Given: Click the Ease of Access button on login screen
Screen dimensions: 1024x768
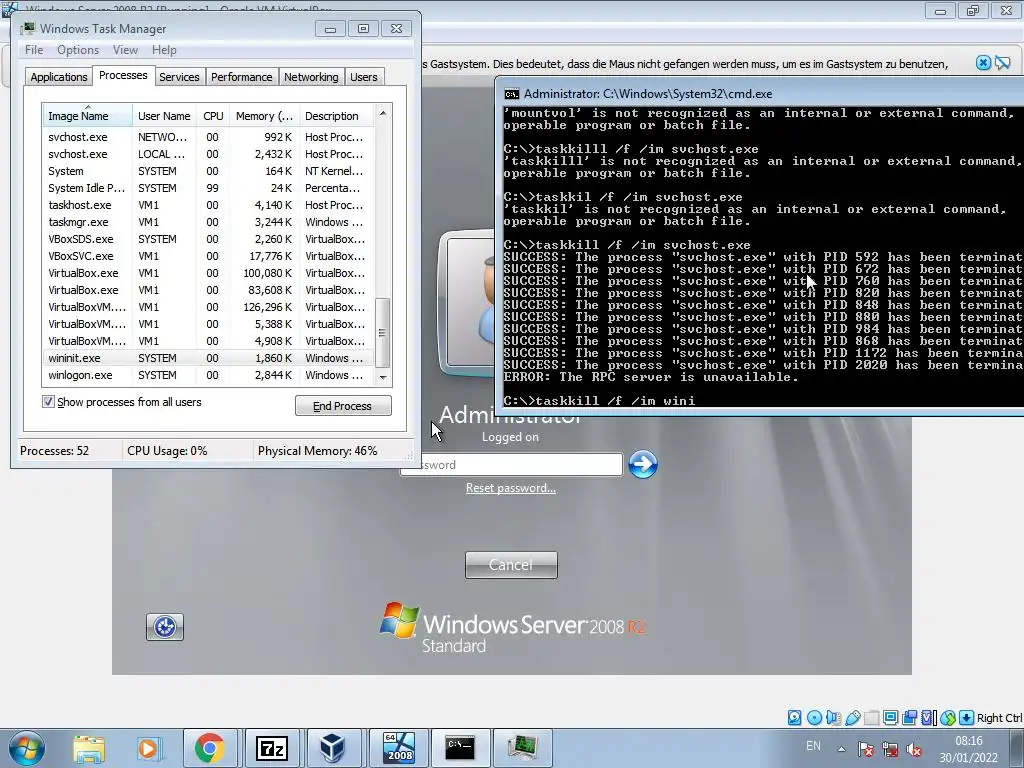Looking at the screenshot, I should click(165, 627).
